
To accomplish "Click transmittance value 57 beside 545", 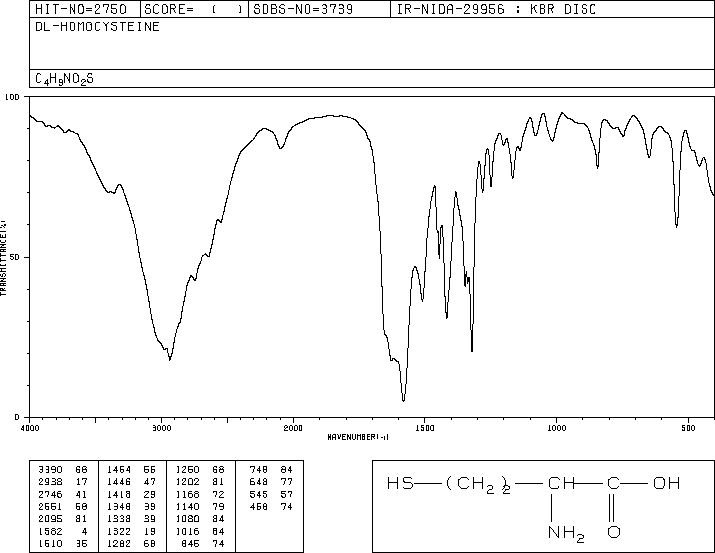I will click(286, 494).
